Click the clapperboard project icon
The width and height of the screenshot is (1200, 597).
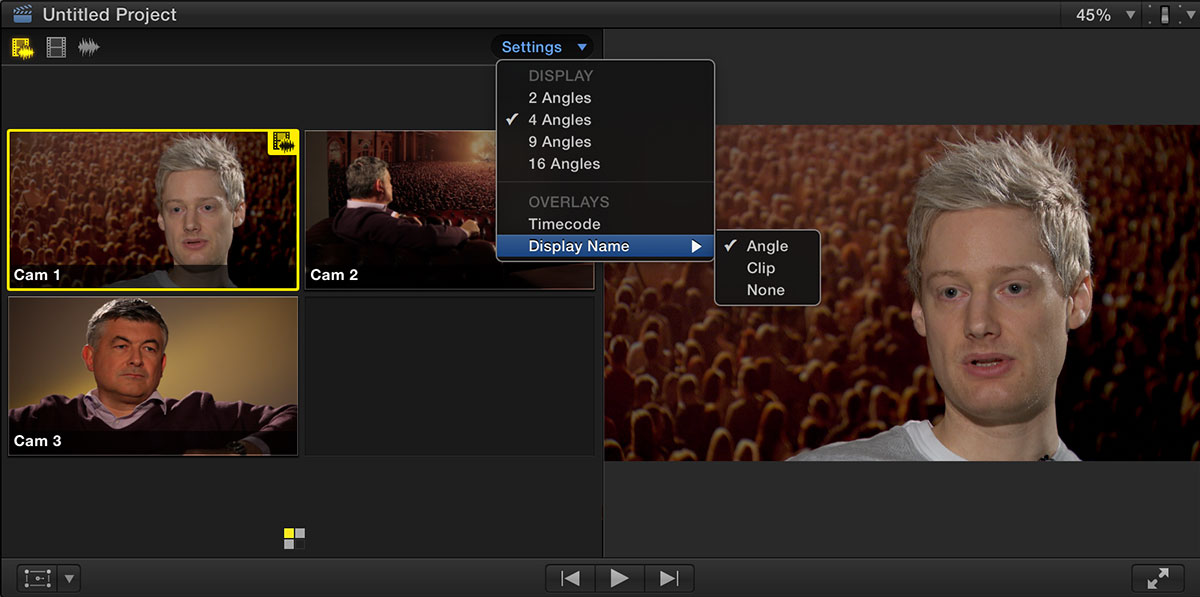pos(22,14)
